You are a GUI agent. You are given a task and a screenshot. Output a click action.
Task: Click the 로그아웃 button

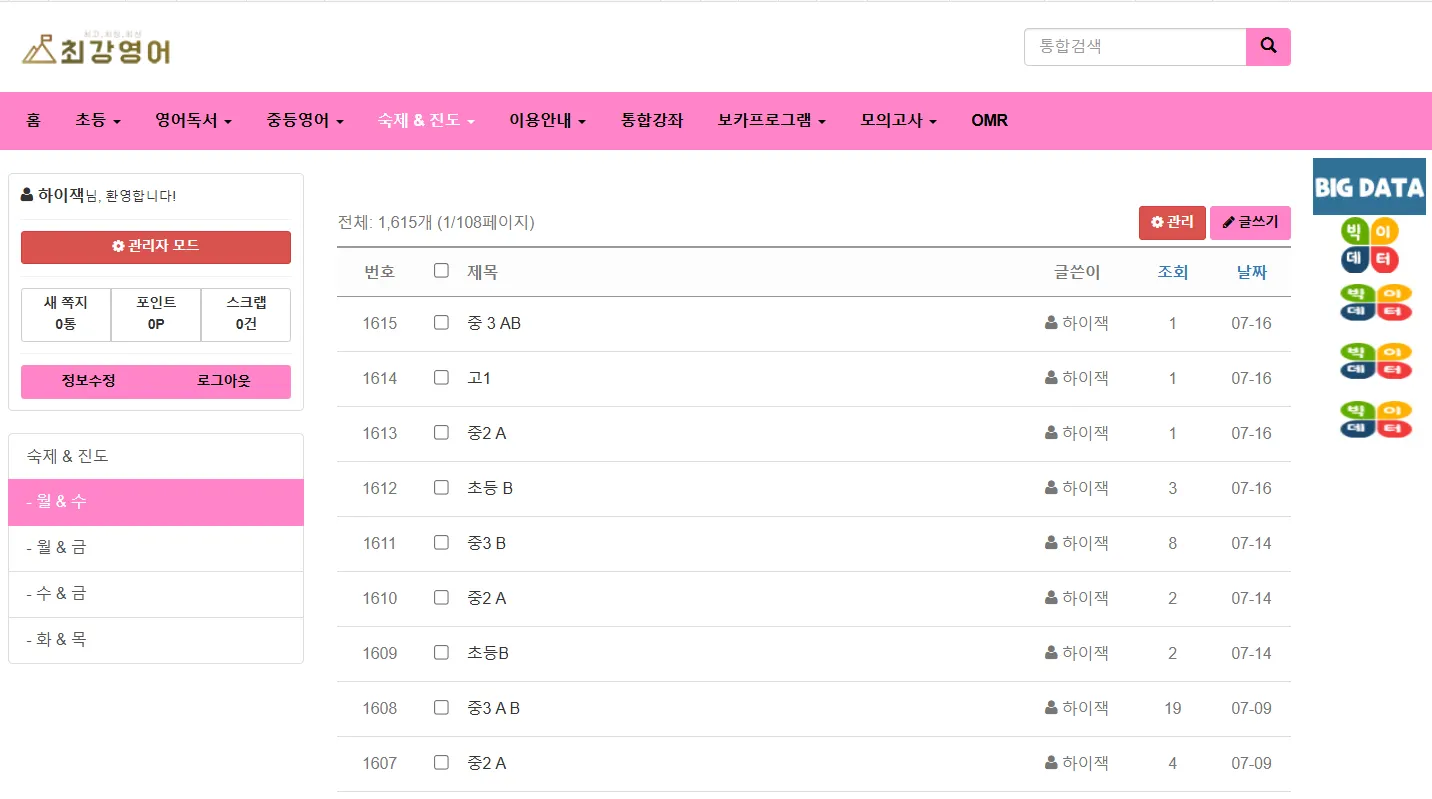point(224,381)
